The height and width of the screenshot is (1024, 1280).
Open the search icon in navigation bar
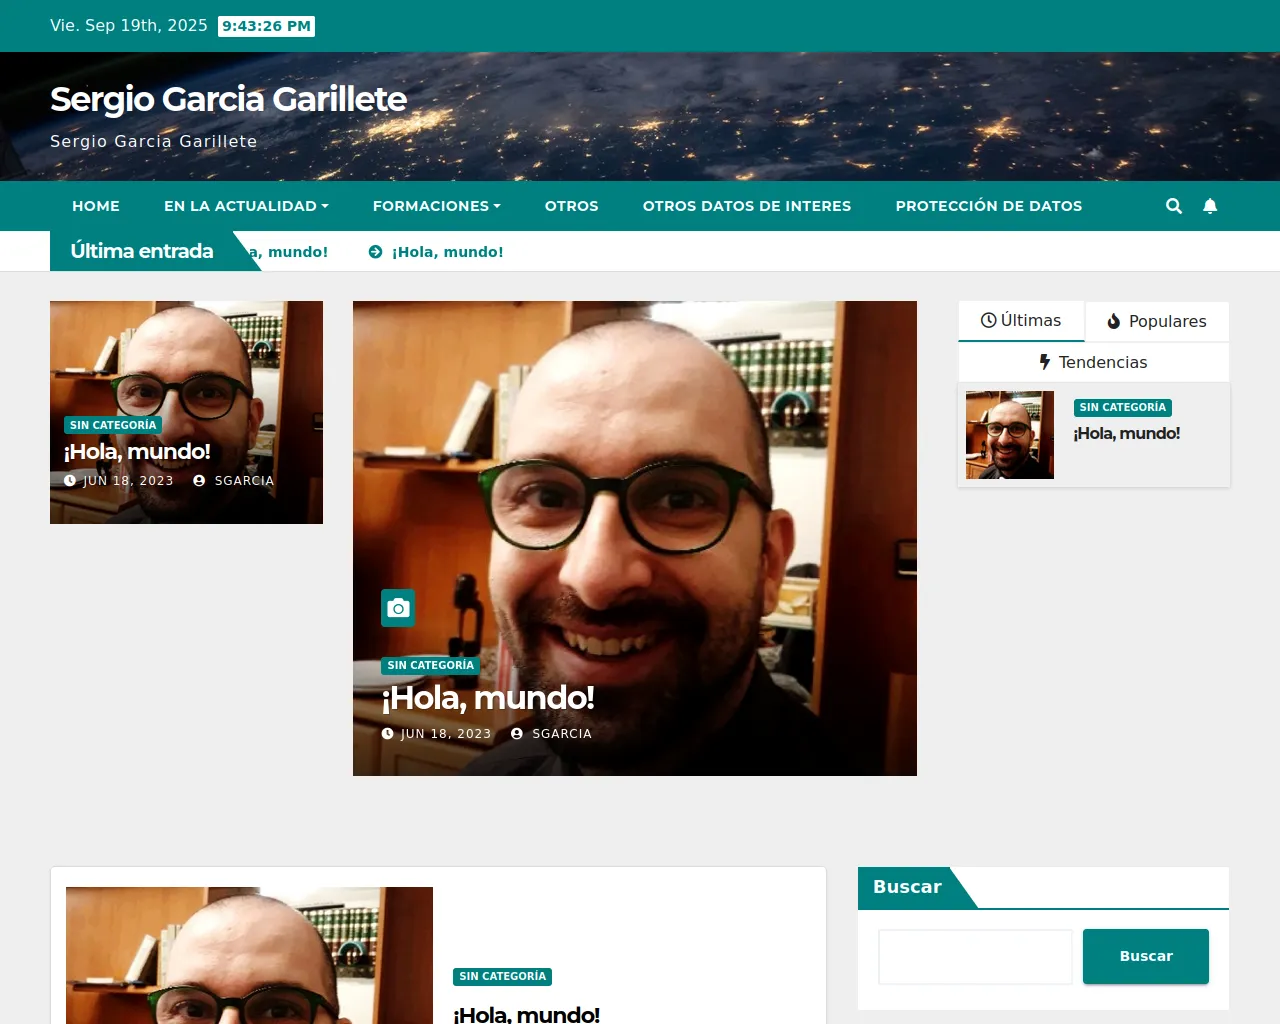[x=1174, y=206]
